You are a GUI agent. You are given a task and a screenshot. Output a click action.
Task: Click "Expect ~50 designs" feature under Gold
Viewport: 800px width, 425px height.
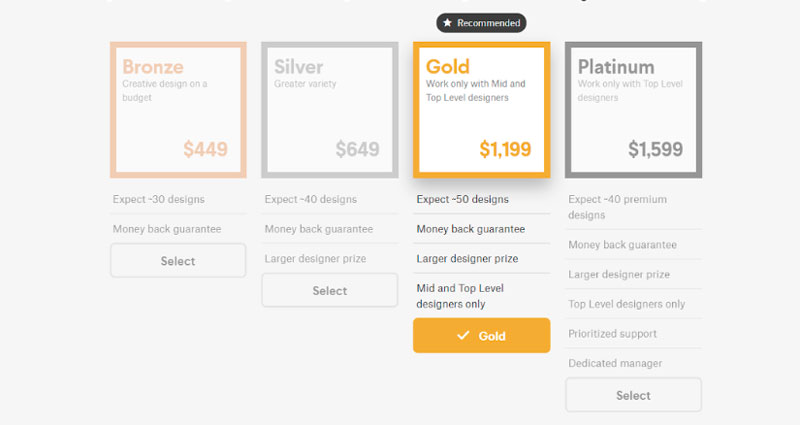(x=462, y=199)
